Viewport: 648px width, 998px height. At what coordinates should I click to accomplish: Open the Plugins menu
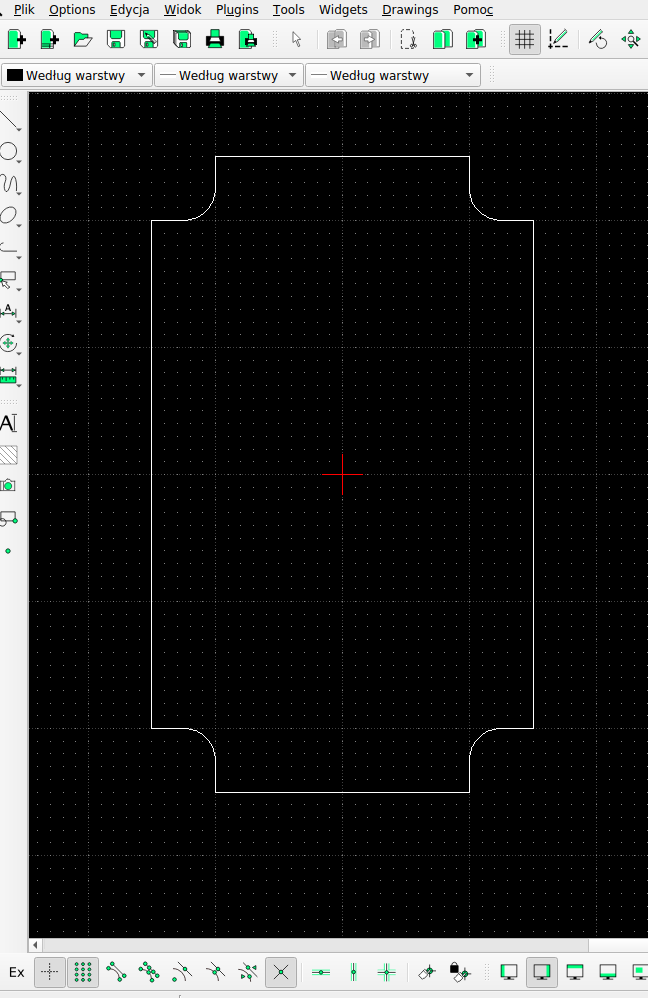click(237, 10)
